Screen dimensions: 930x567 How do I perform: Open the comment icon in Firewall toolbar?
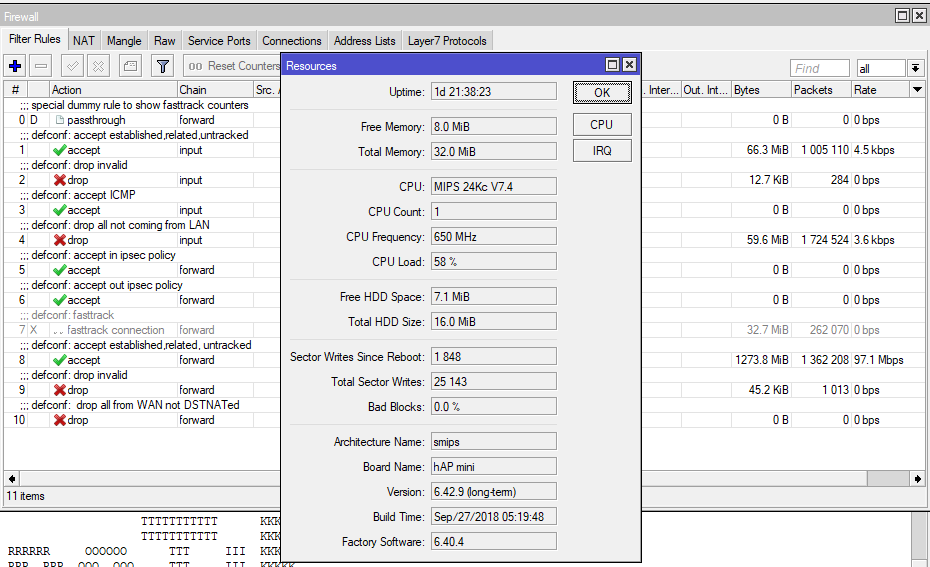(130, 66)
